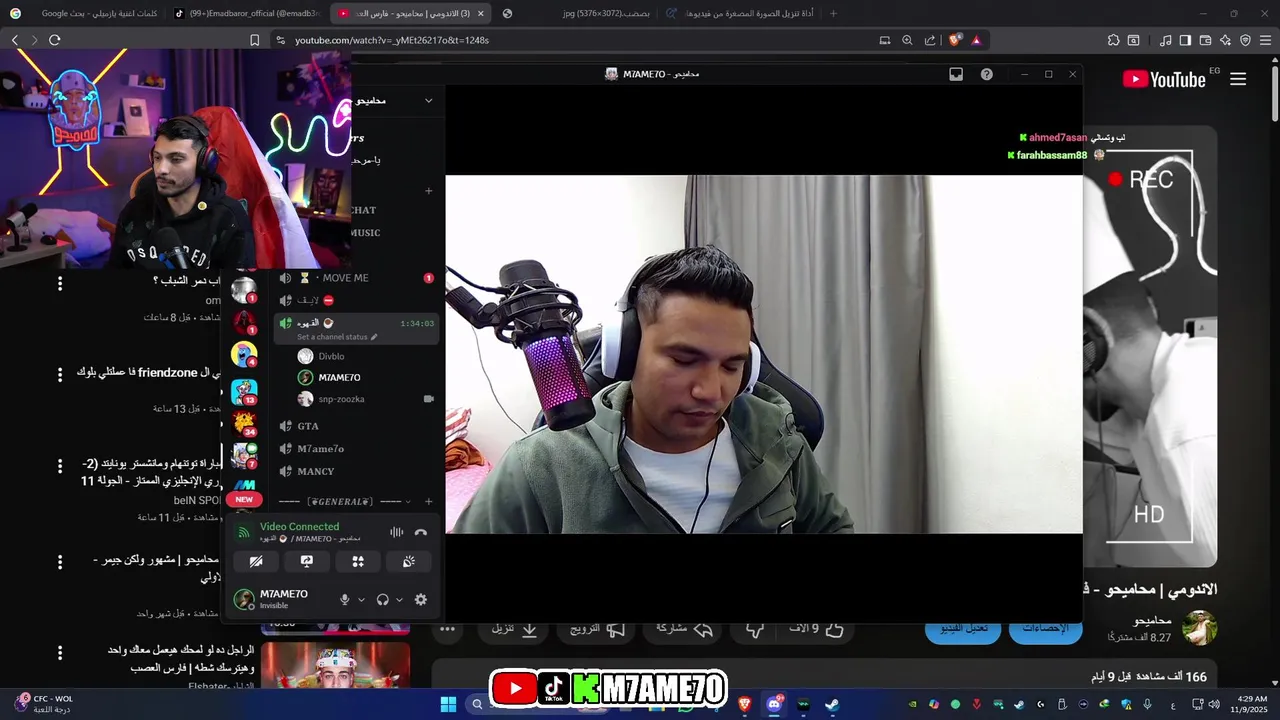Image resolution: width=1280 pixels, height=720 pixels.
Task: Open Brave main menu button
Action: [x=1265, y=40]
